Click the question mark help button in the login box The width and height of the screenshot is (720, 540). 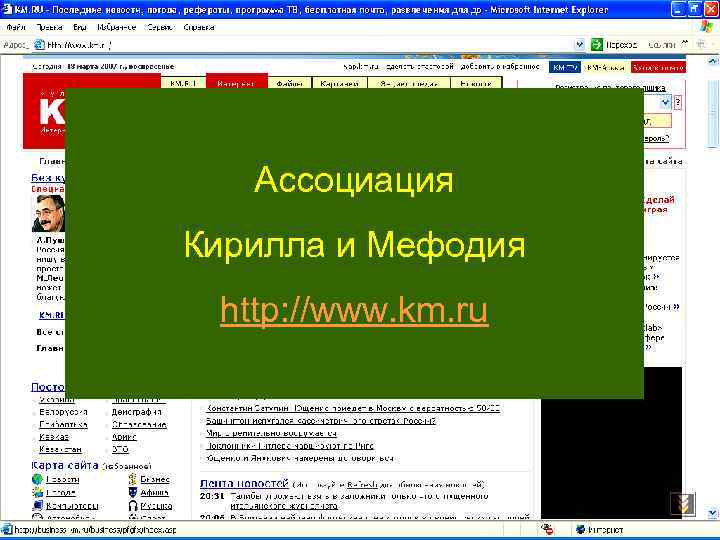(678, 103)
